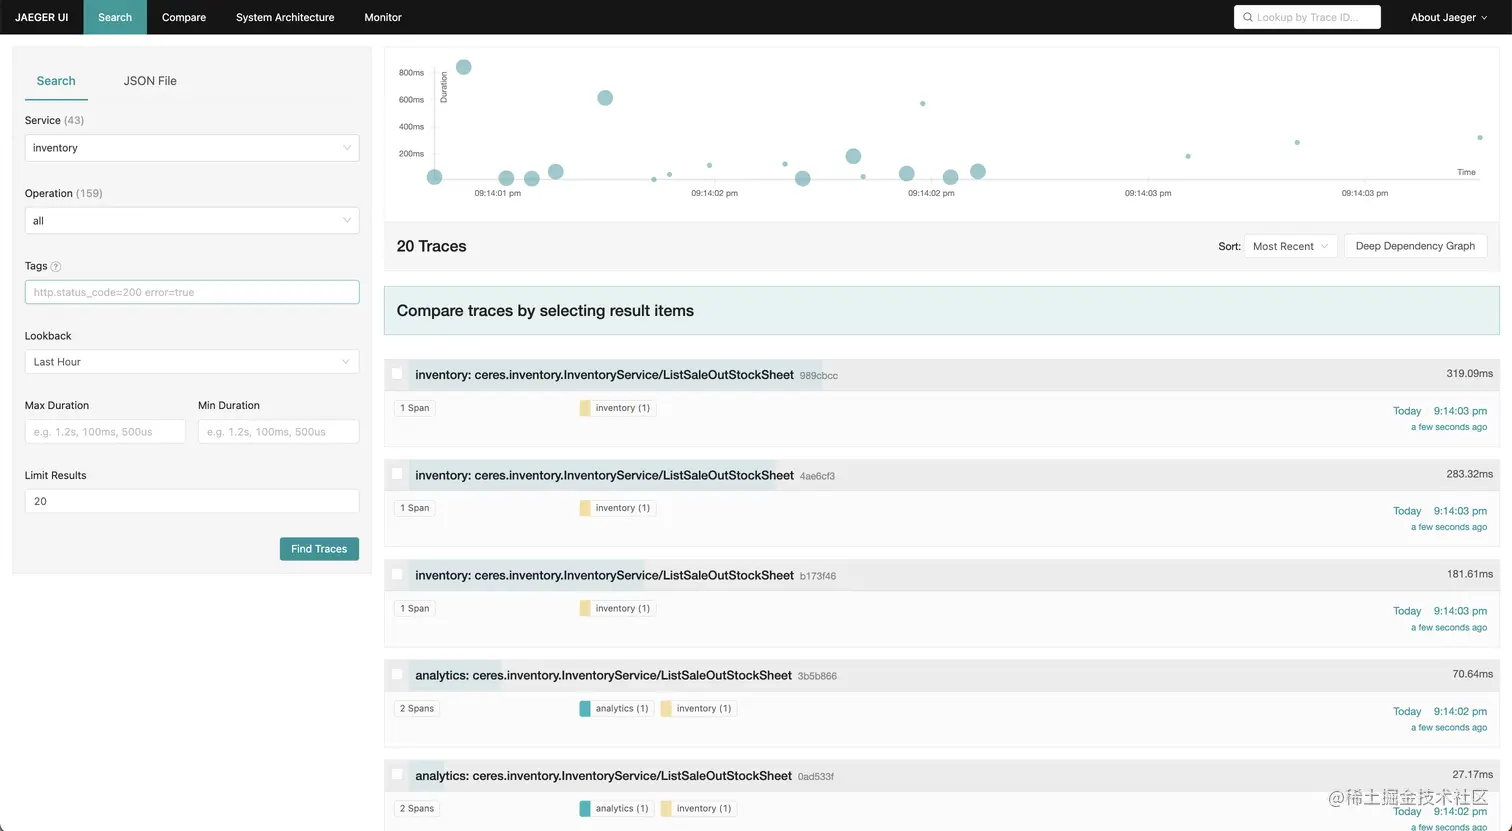Open the Deep Dependency Graph
The width and height of the screenshot is (1512, 831).
tap(1415, 246)
